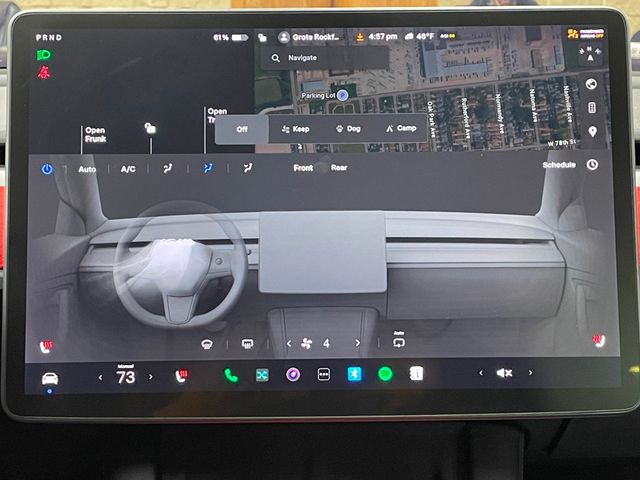Tap the 73 temperature setting
This screenshot has width=640, height=480.
click(x=126, y=377)
